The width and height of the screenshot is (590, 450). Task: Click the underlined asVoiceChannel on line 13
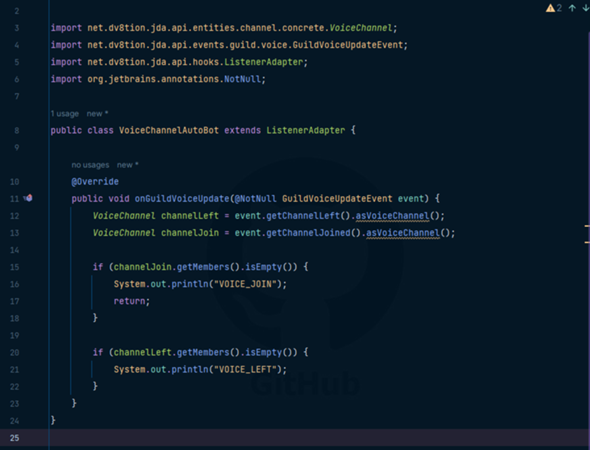403,233
